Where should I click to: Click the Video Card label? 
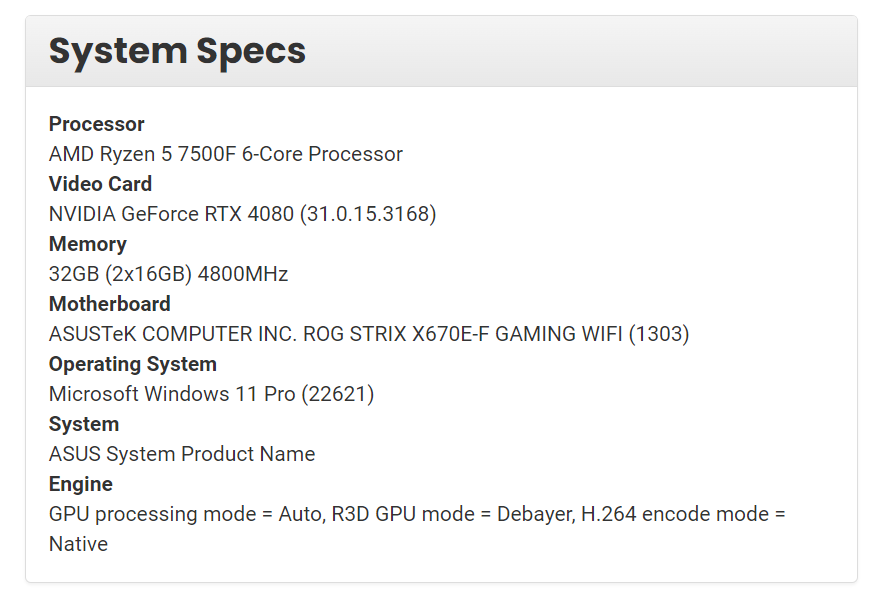point(100,184)
